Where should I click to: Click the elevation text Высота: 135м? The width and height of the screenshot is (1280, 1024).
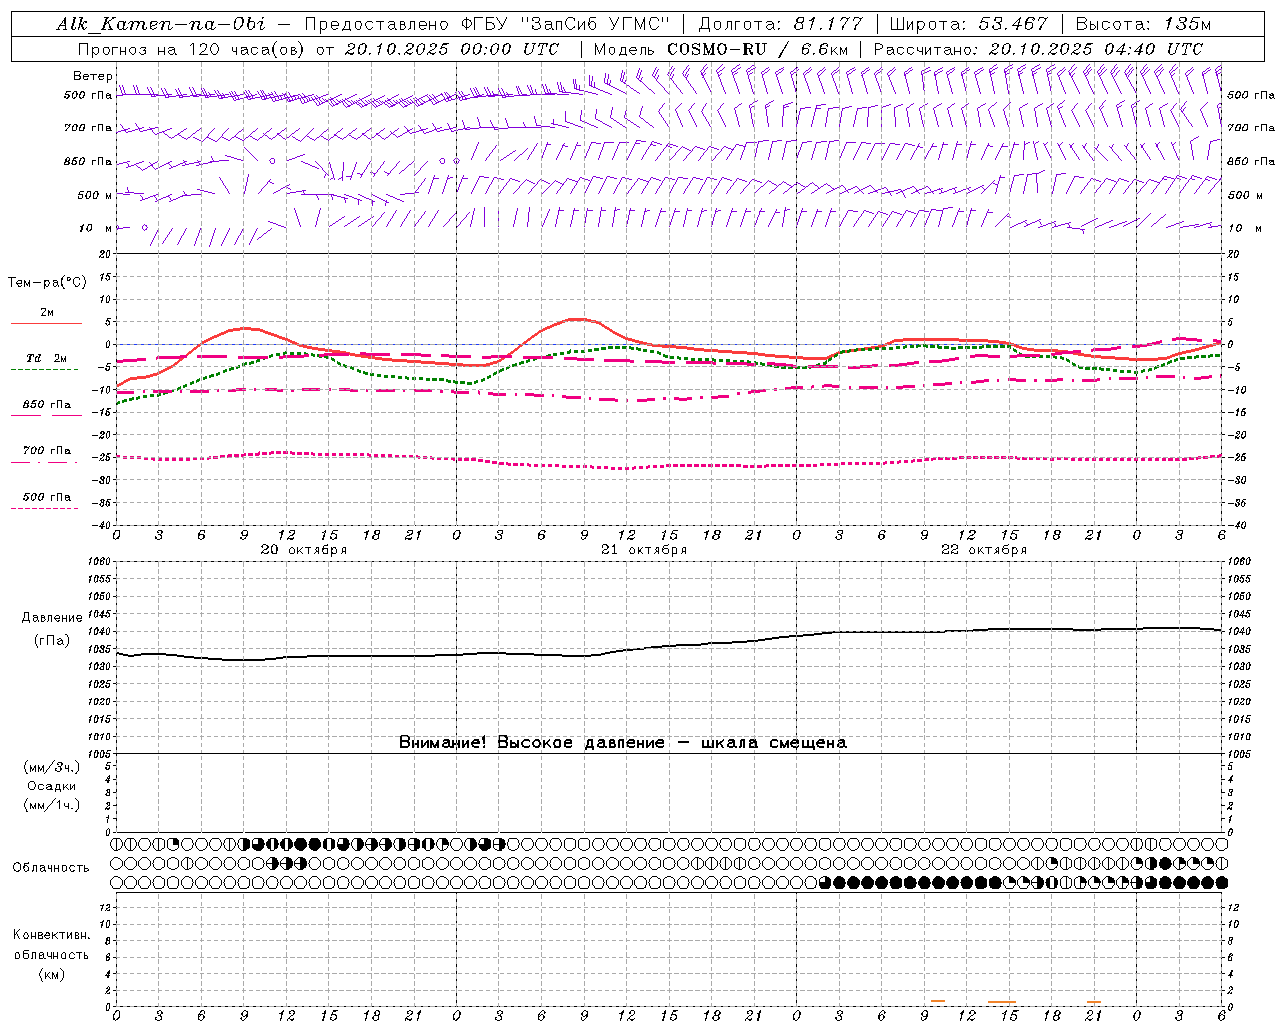(1143, 24)
